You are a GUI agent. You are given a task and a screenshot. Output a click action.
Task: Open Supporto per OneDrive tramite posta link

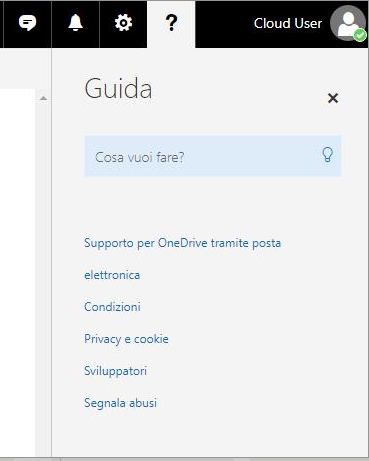(x=182, y=243)
